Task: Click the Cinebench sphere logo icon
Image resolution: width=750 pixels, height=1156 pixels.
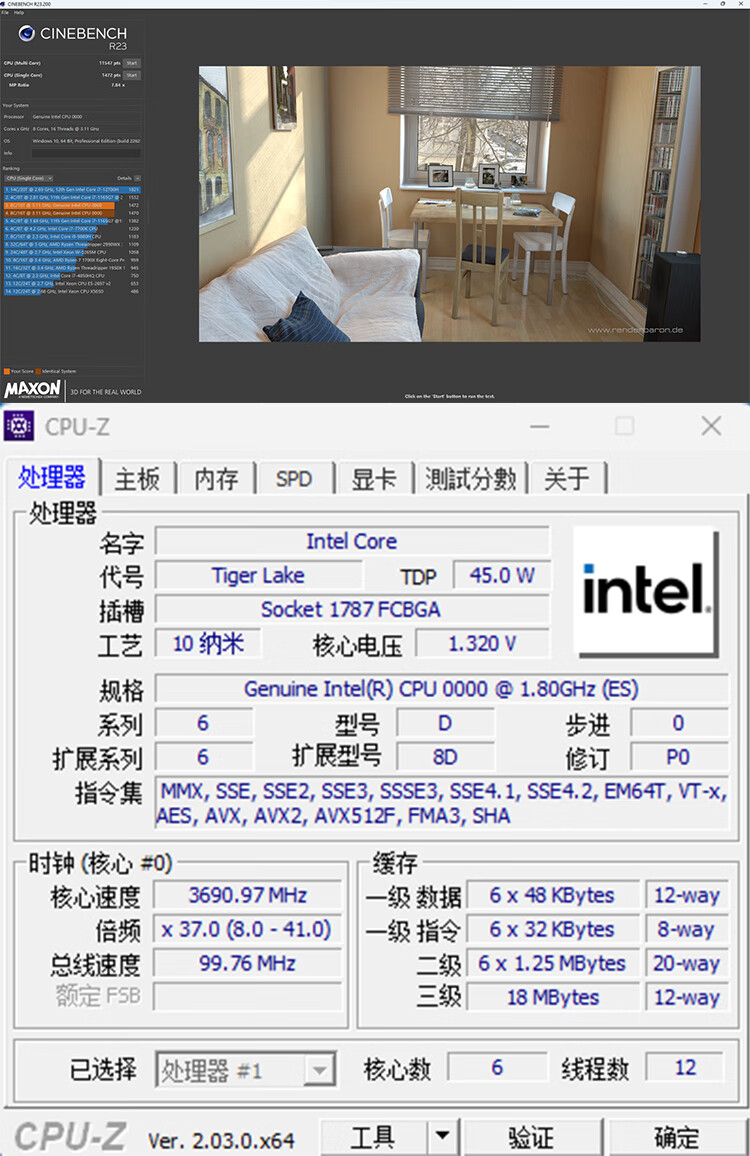Action: (x=27, y=33)
